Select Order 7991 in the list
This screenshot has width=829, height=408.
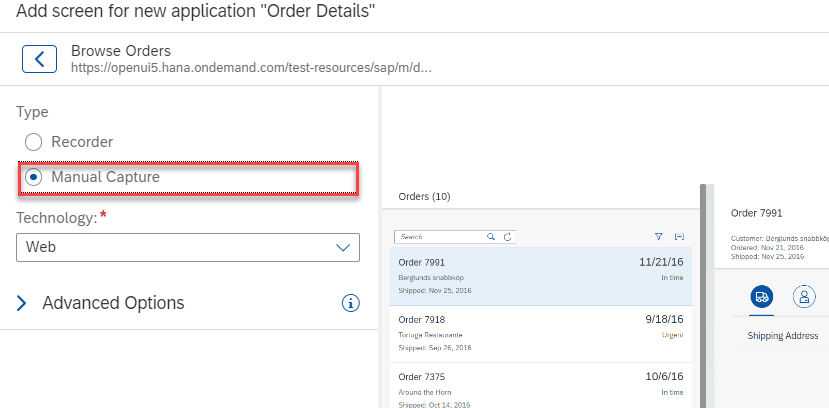(540, 276)
